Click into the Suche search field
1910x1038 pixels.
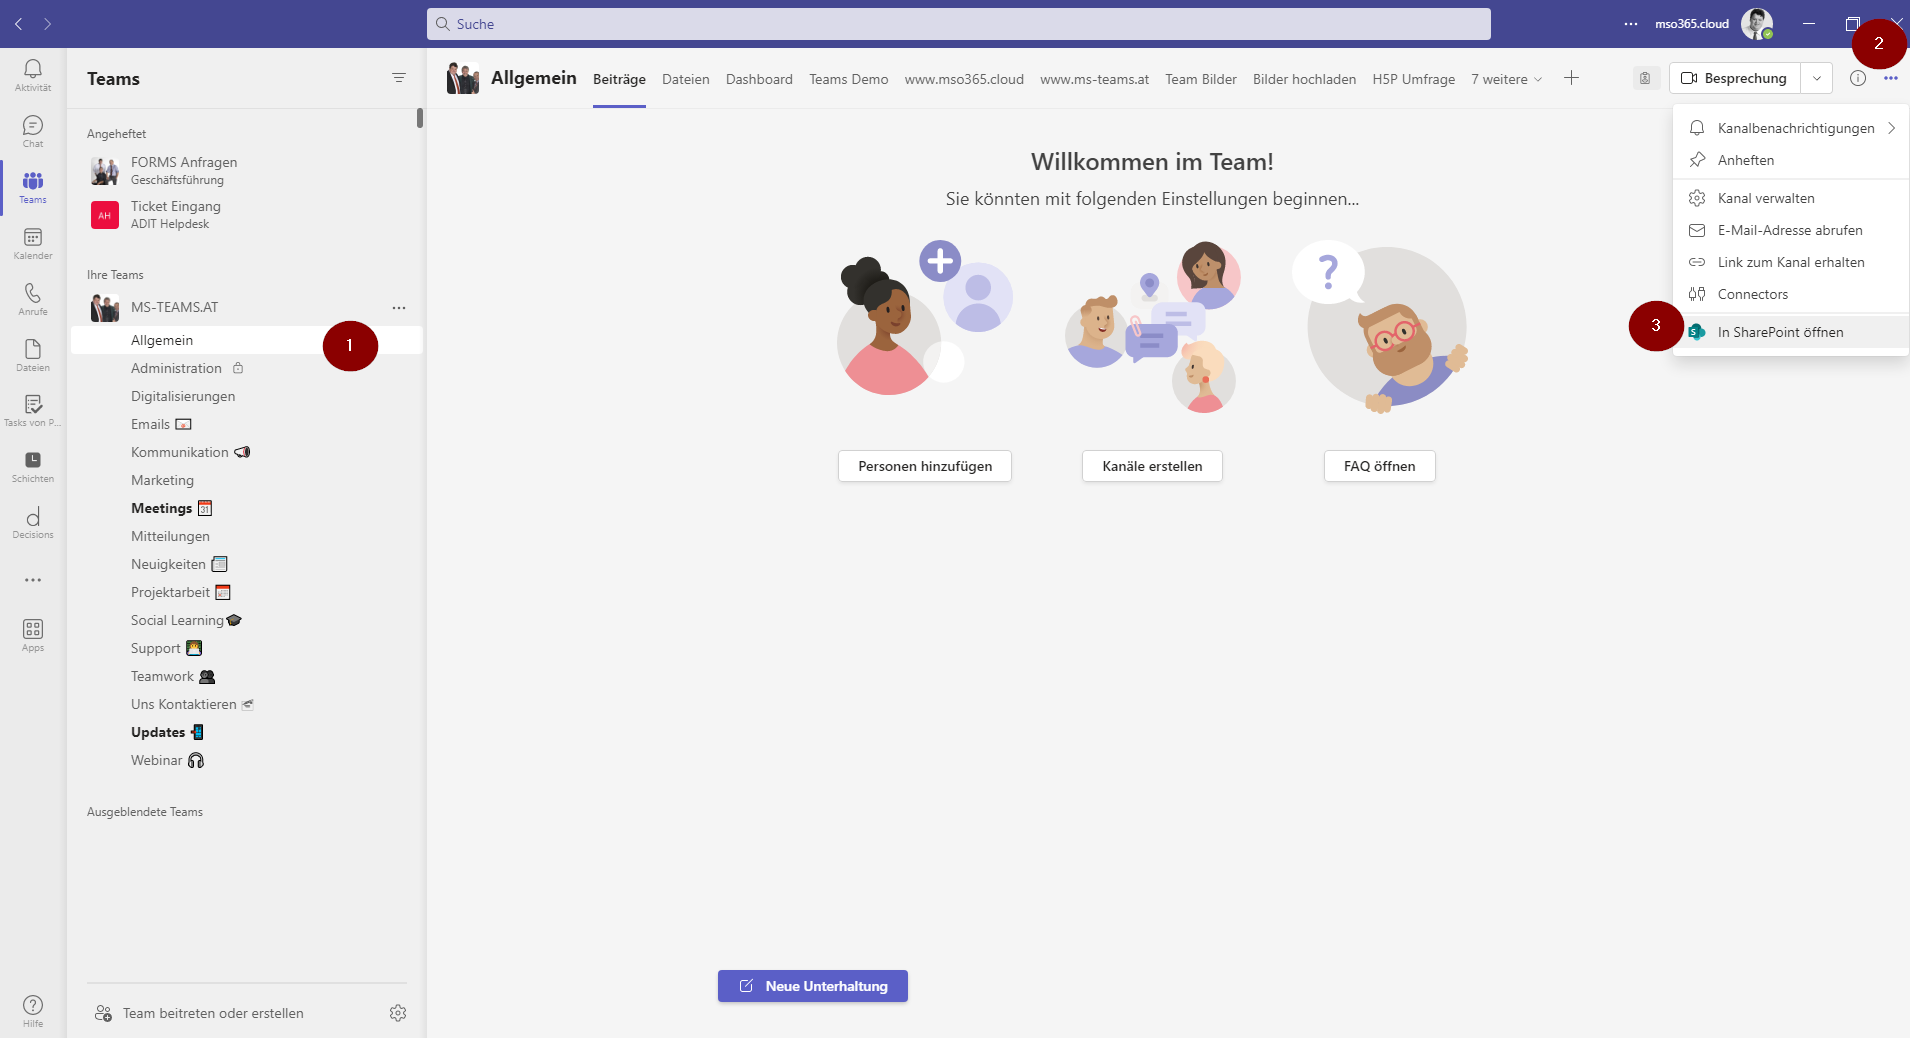[x=958, y=24]
